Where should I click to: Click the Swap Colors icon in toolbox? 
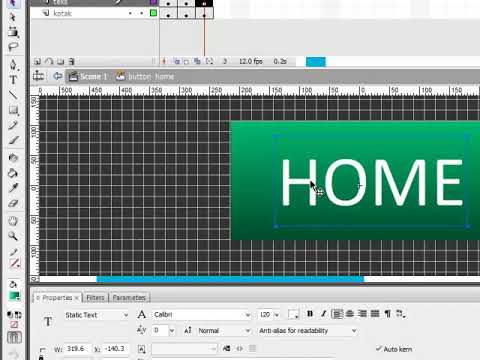click(x=18, y=314)
